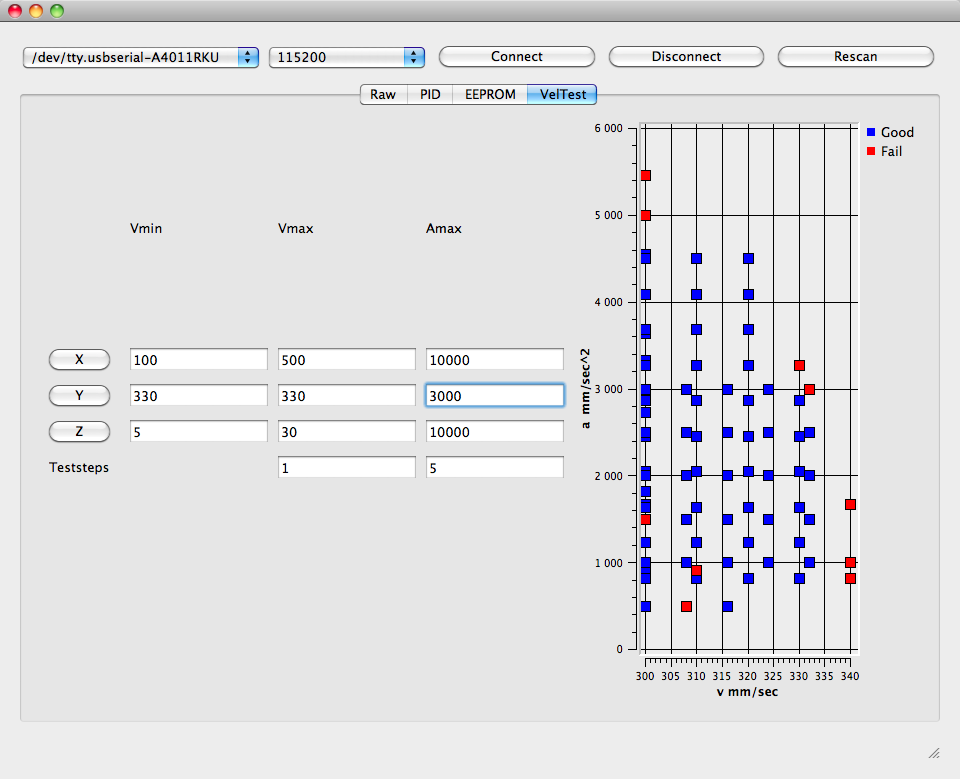Click the red Fail legend swatch

click(x=871, y=151)
